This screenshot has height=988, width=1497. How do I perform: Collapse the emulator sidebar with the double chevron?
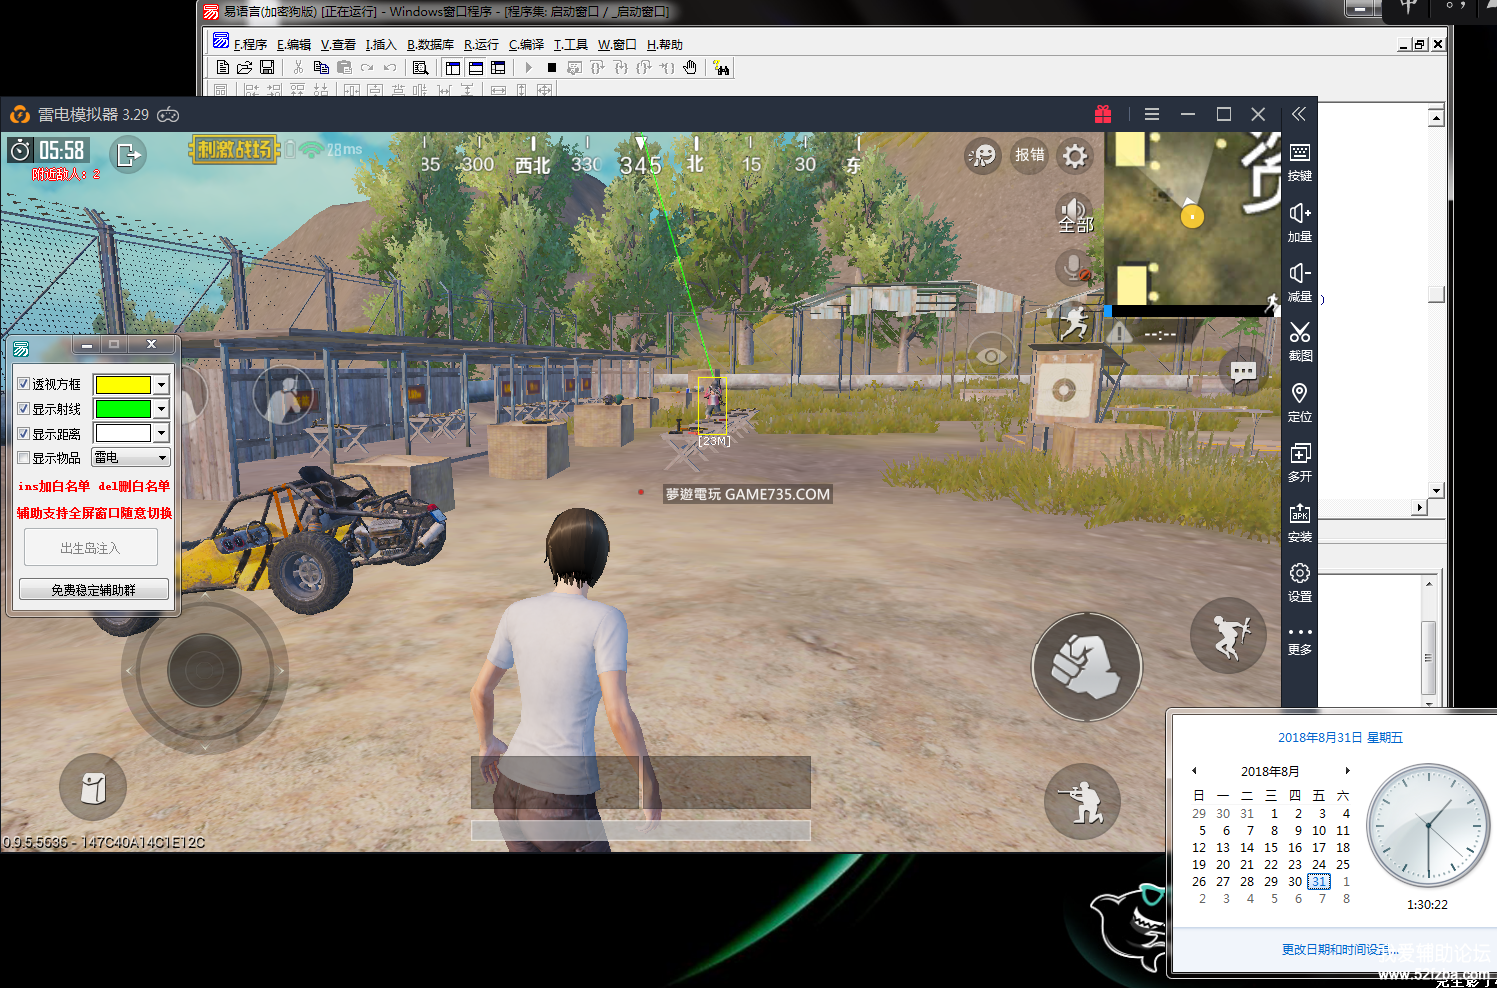[1299, 114]
